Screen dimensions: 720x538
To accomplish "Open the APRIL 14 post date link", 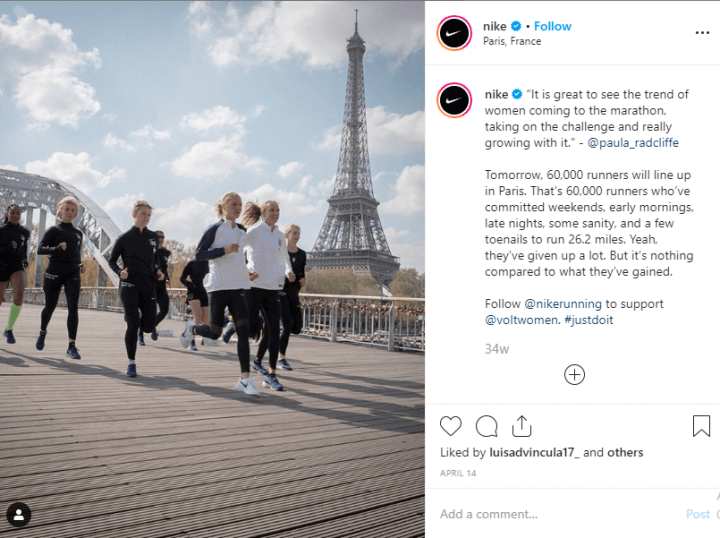I will tap(458, 473).
